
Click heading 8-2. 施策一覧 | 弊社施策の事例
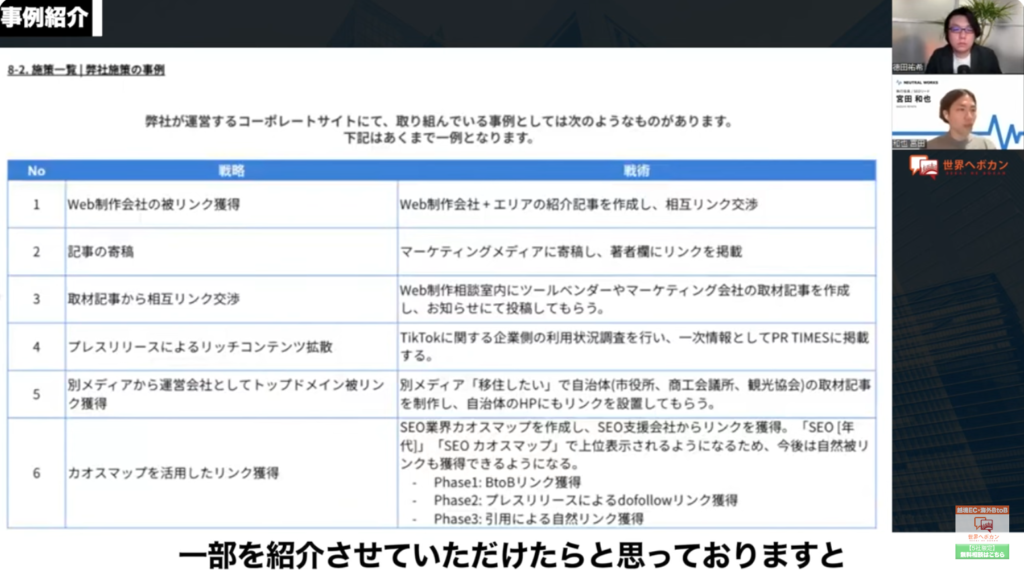point(86,69)
